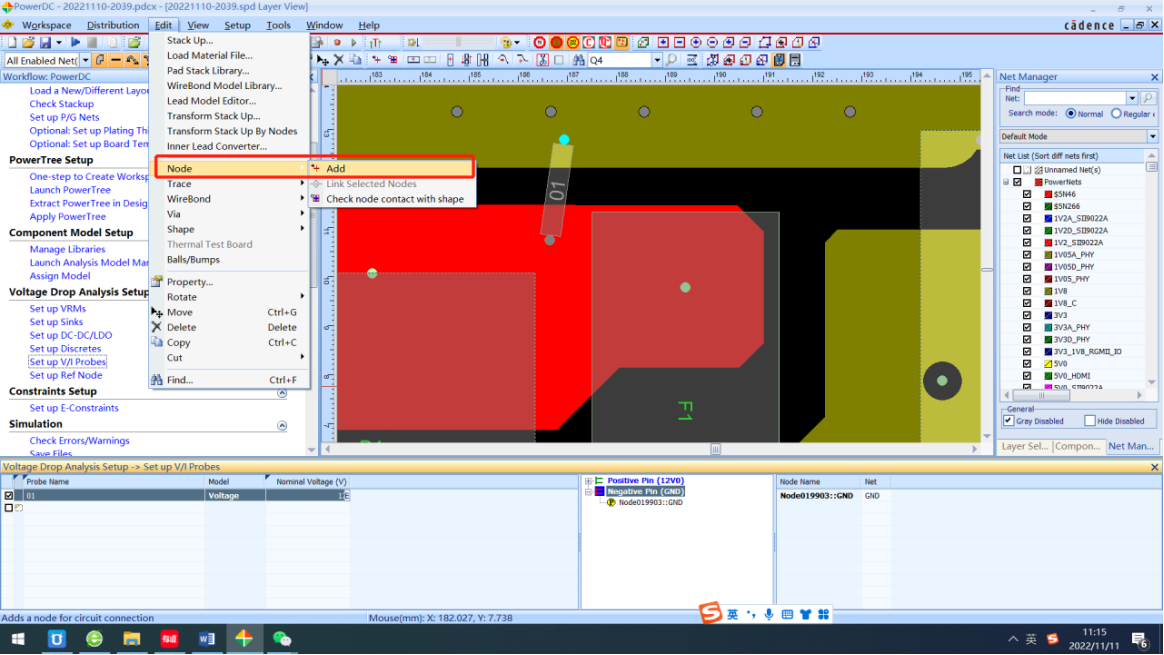
Task: Collapse the PowerNets tree node
Action: point(1007,182)
